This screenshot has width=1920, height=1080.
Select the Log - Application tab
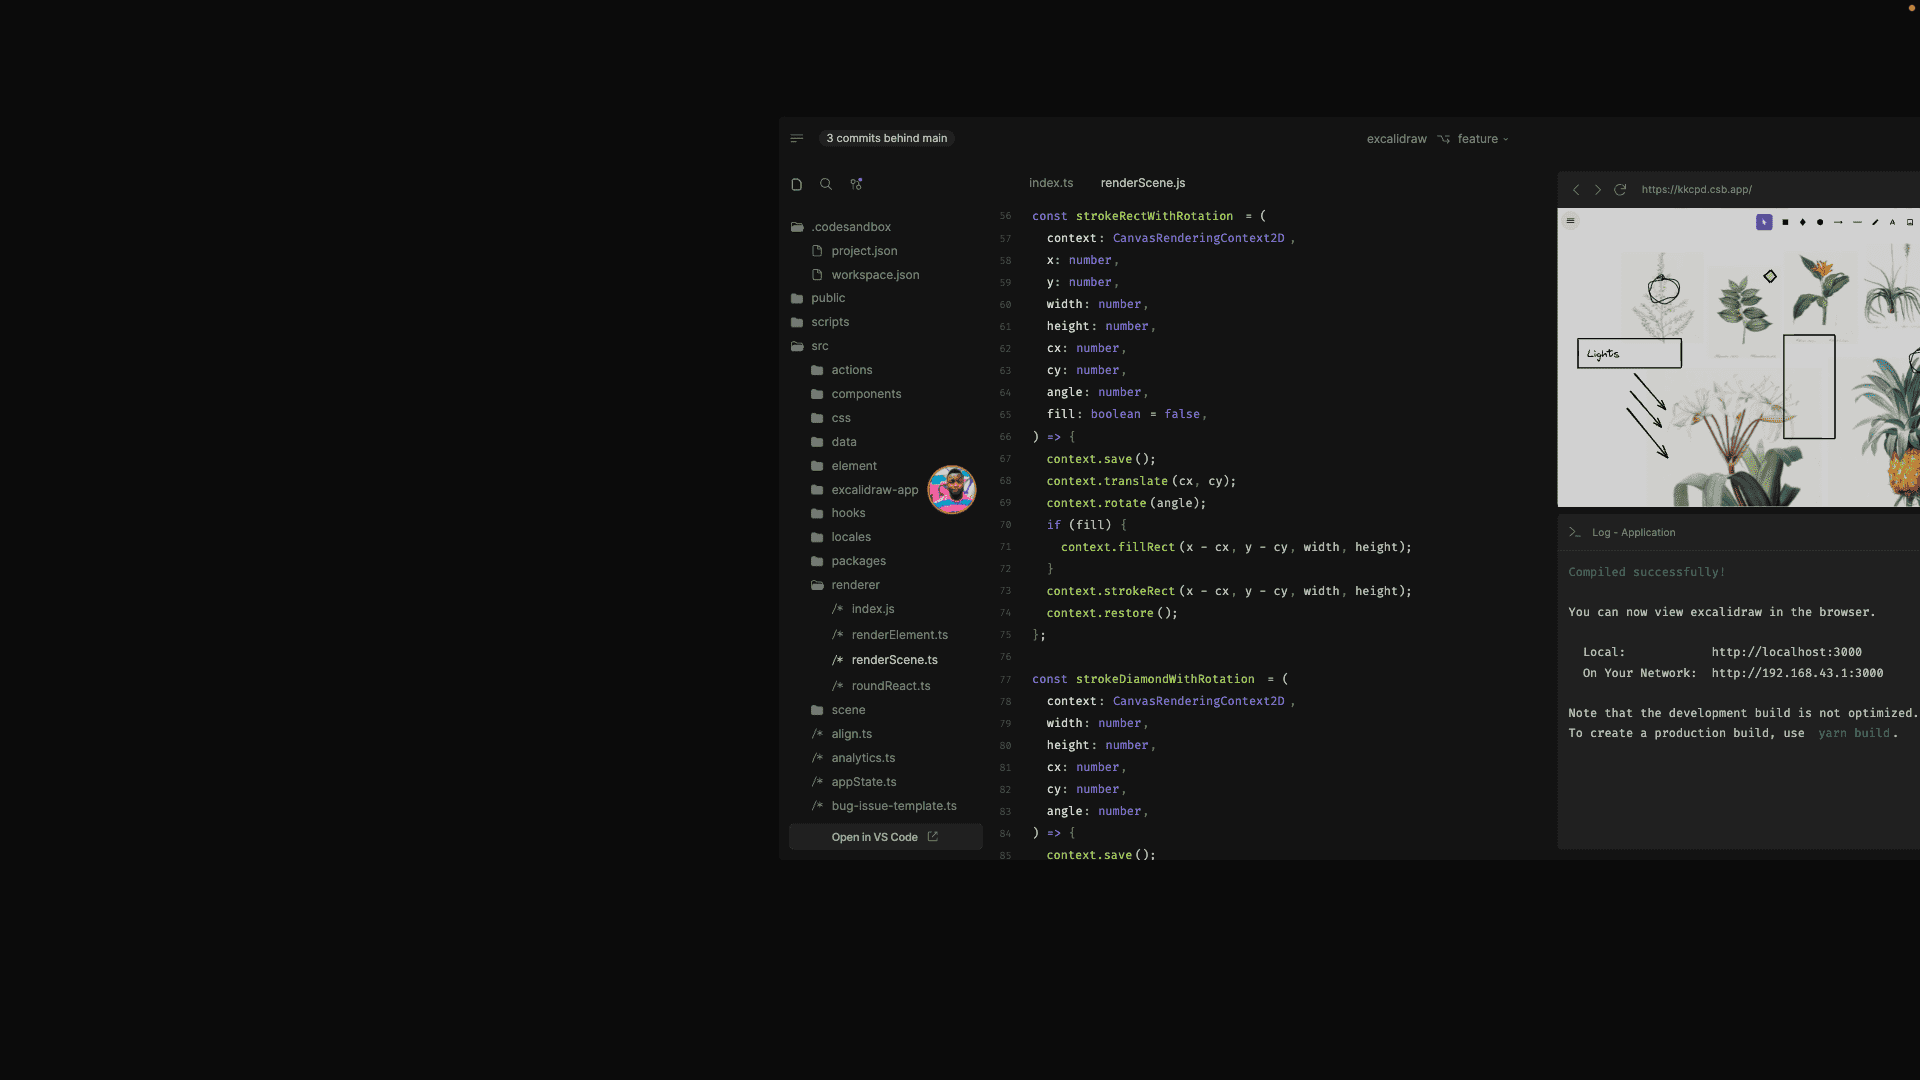[1633, 532]
